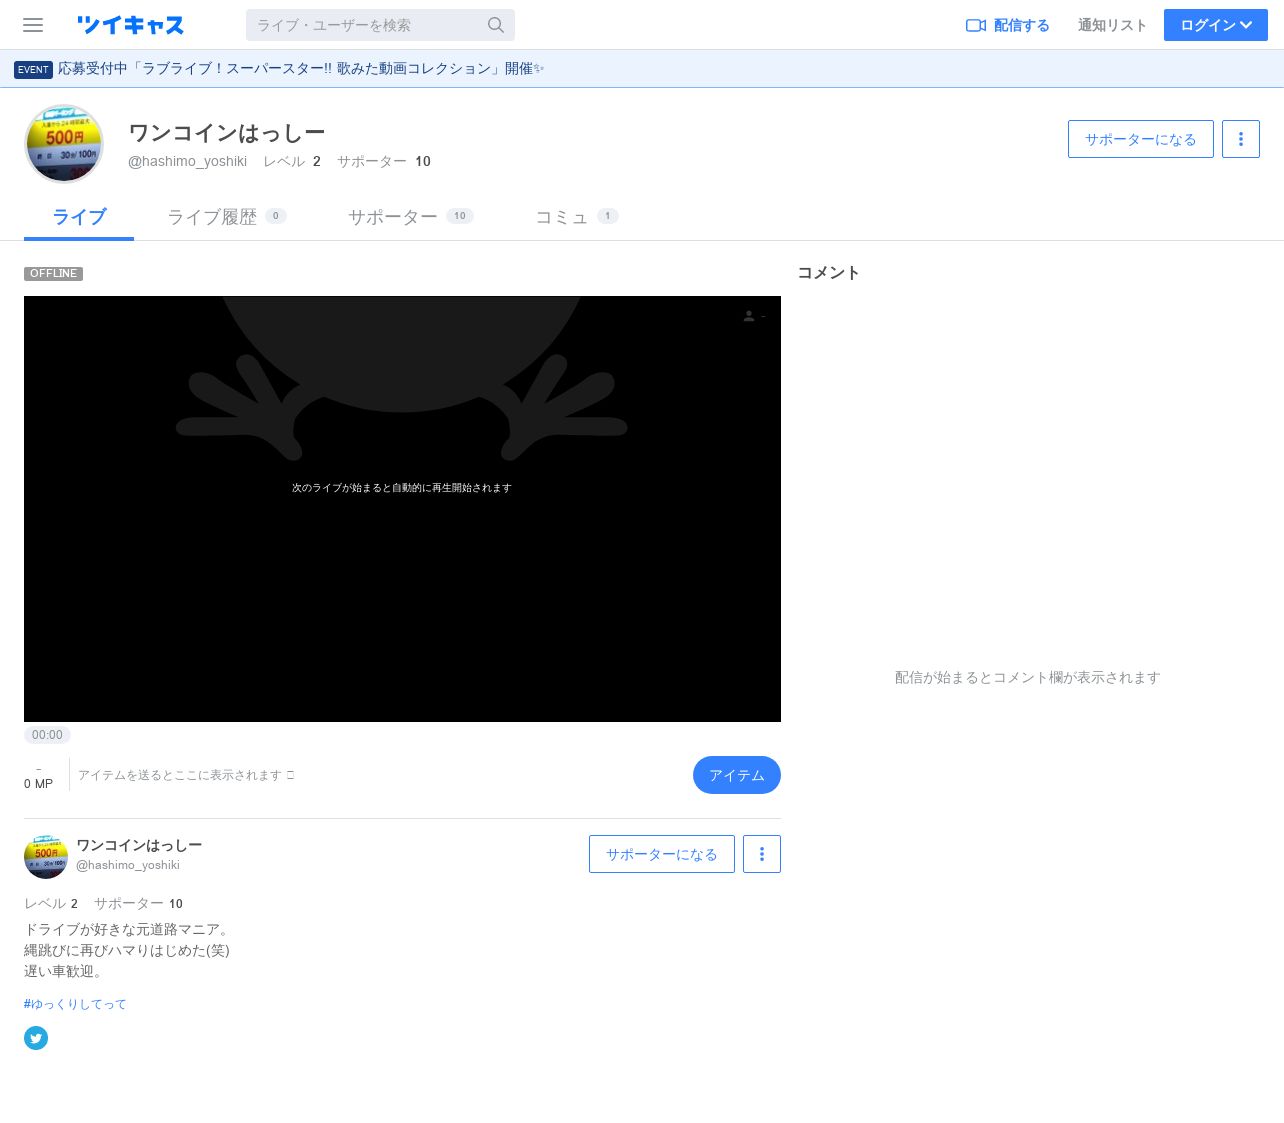The height and width of the screenshot is (1123, 1284).
Task: Click the blue アイテム button
Action: click(737, 775)
